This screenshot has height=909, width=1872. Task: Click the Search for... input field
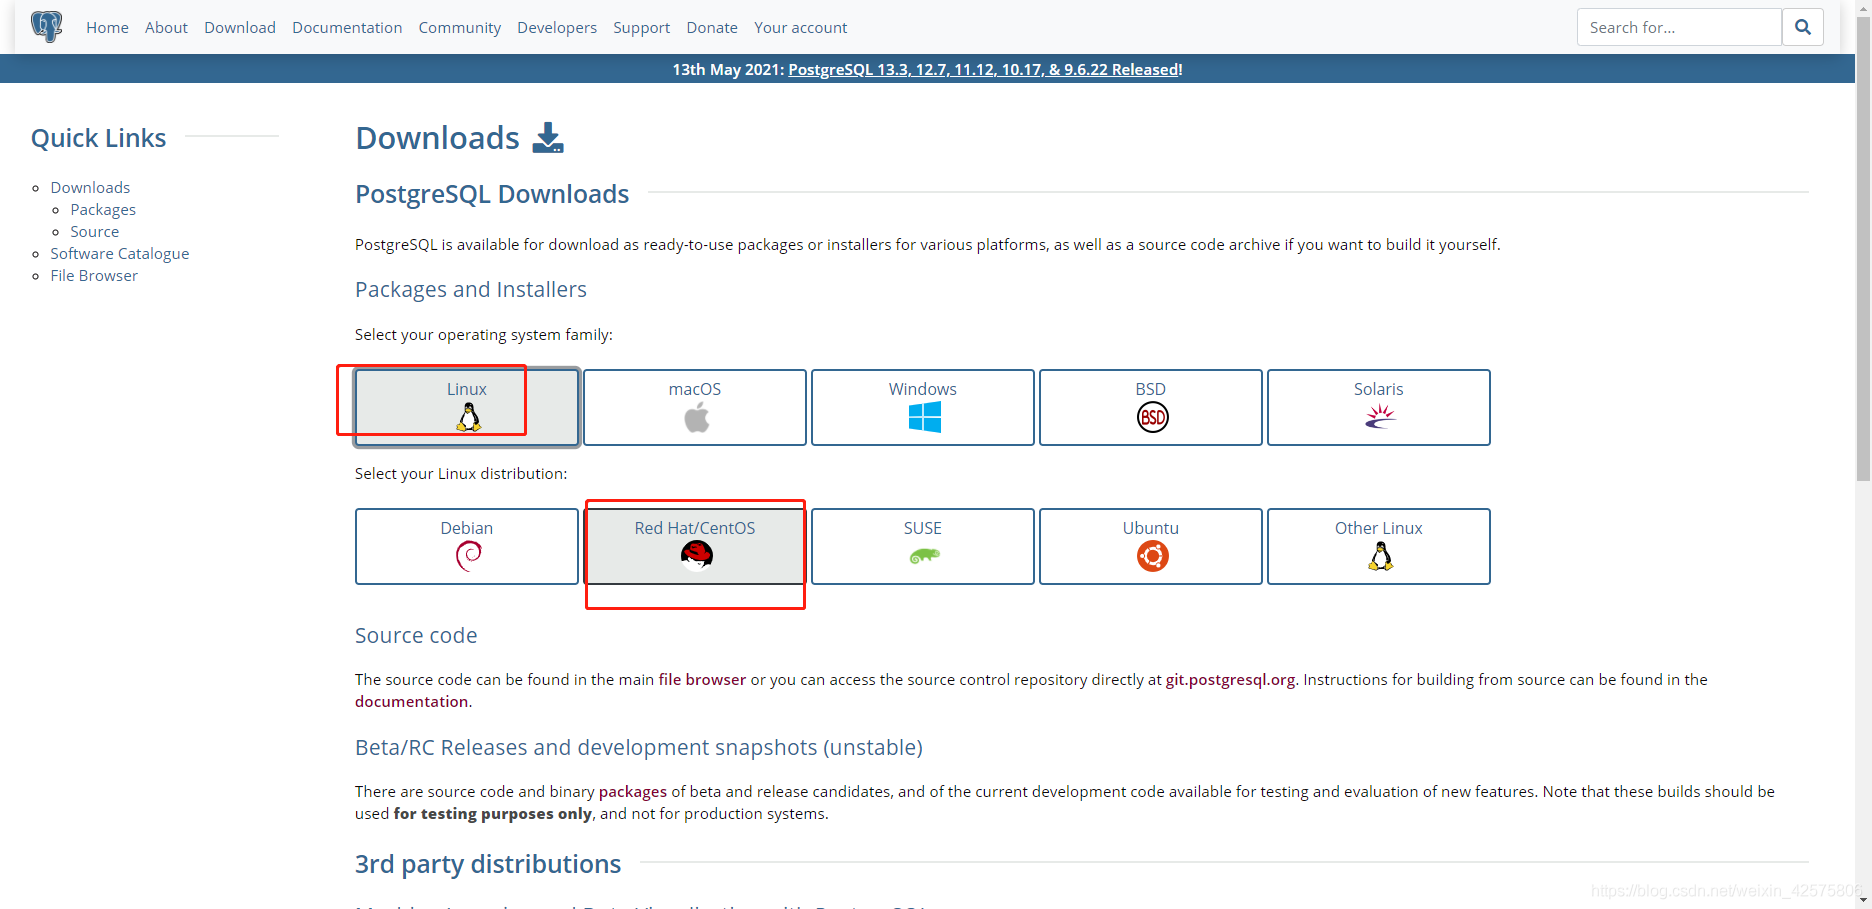click(x=1679, y=27)
